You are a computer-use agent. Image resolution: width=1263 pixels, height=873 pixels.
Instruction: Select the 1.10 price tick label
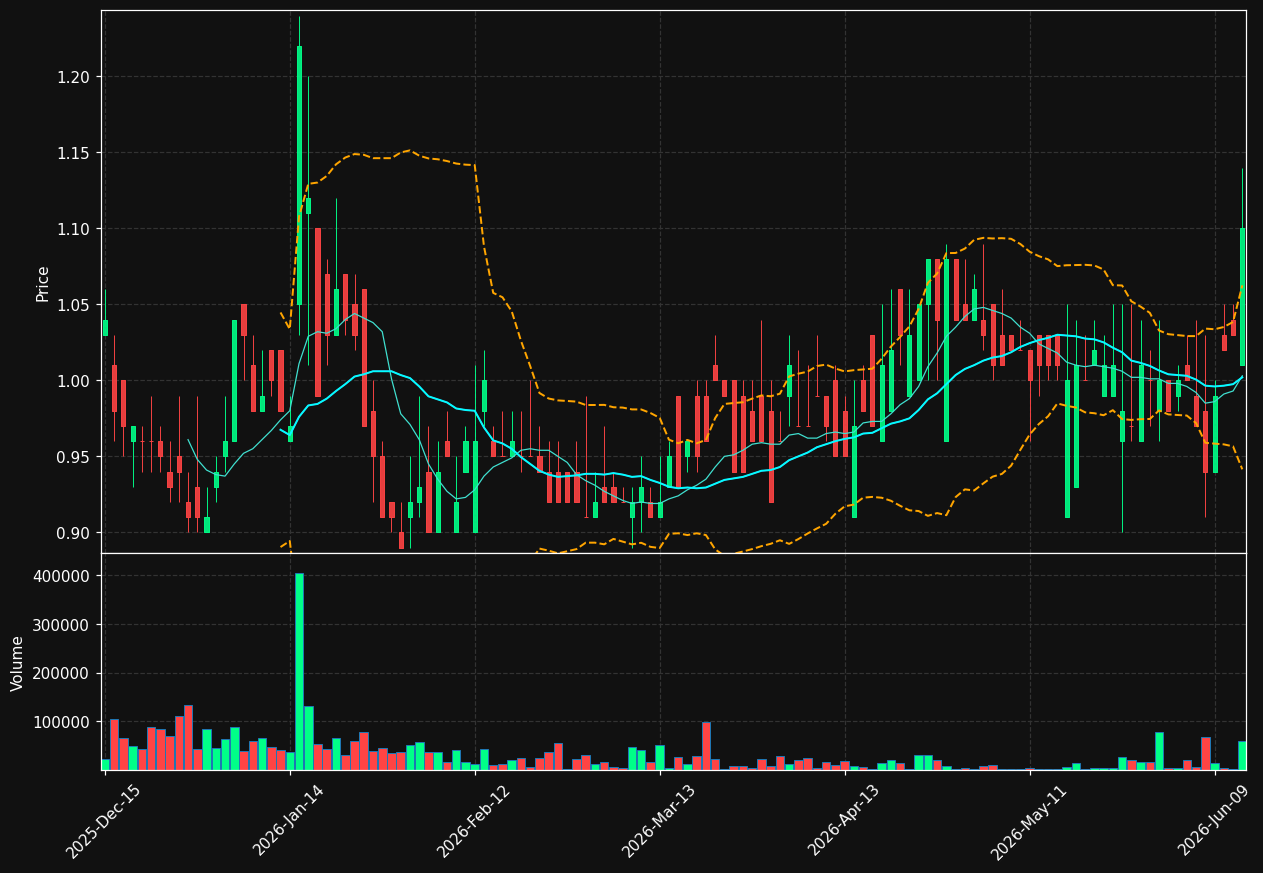point(72,229)
